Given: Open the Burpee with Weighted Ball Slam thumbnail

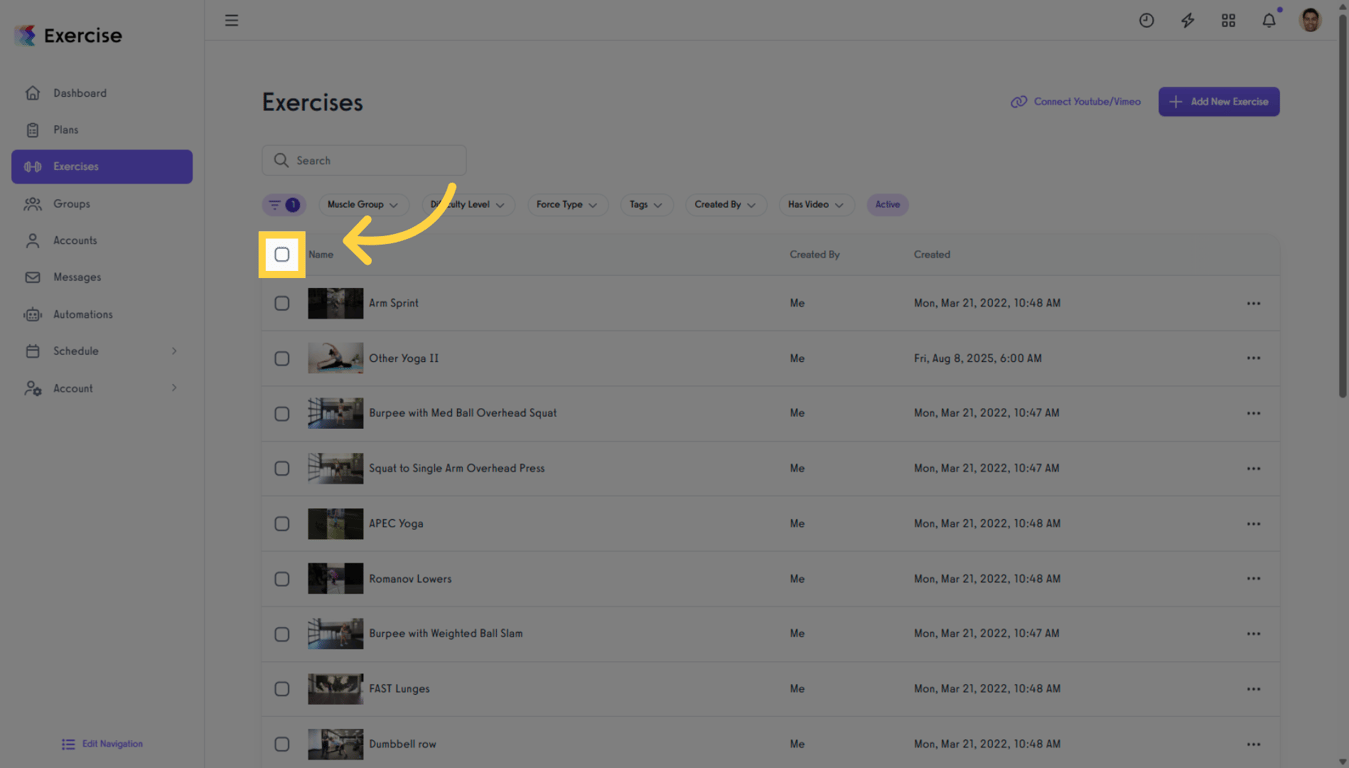Looking at the screenshot, I should point(335,633).
